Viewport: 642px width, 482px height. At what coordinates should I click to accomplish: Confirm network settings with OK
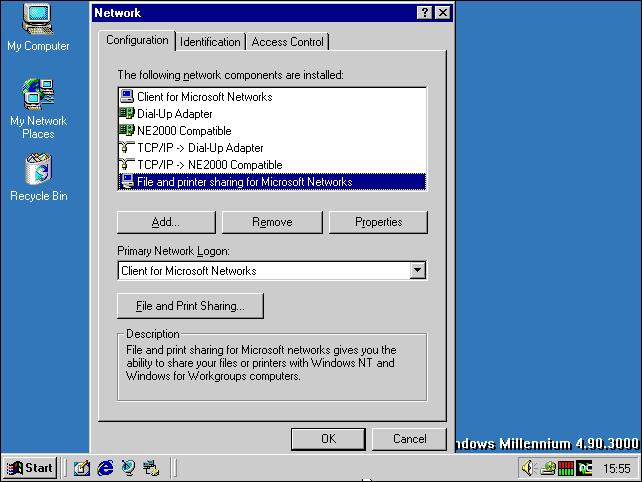pyautogui.click(x=328, y=439)
